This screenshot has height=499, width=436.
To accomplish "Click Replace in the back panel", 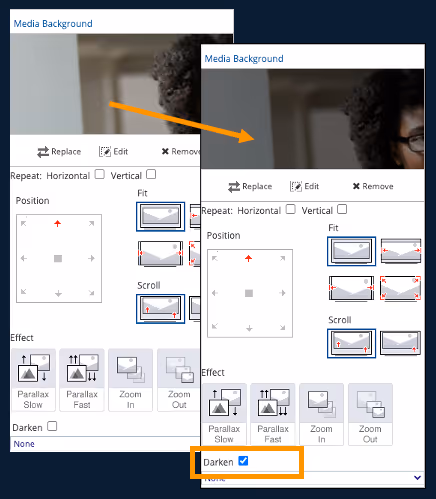I will [59, 152].
